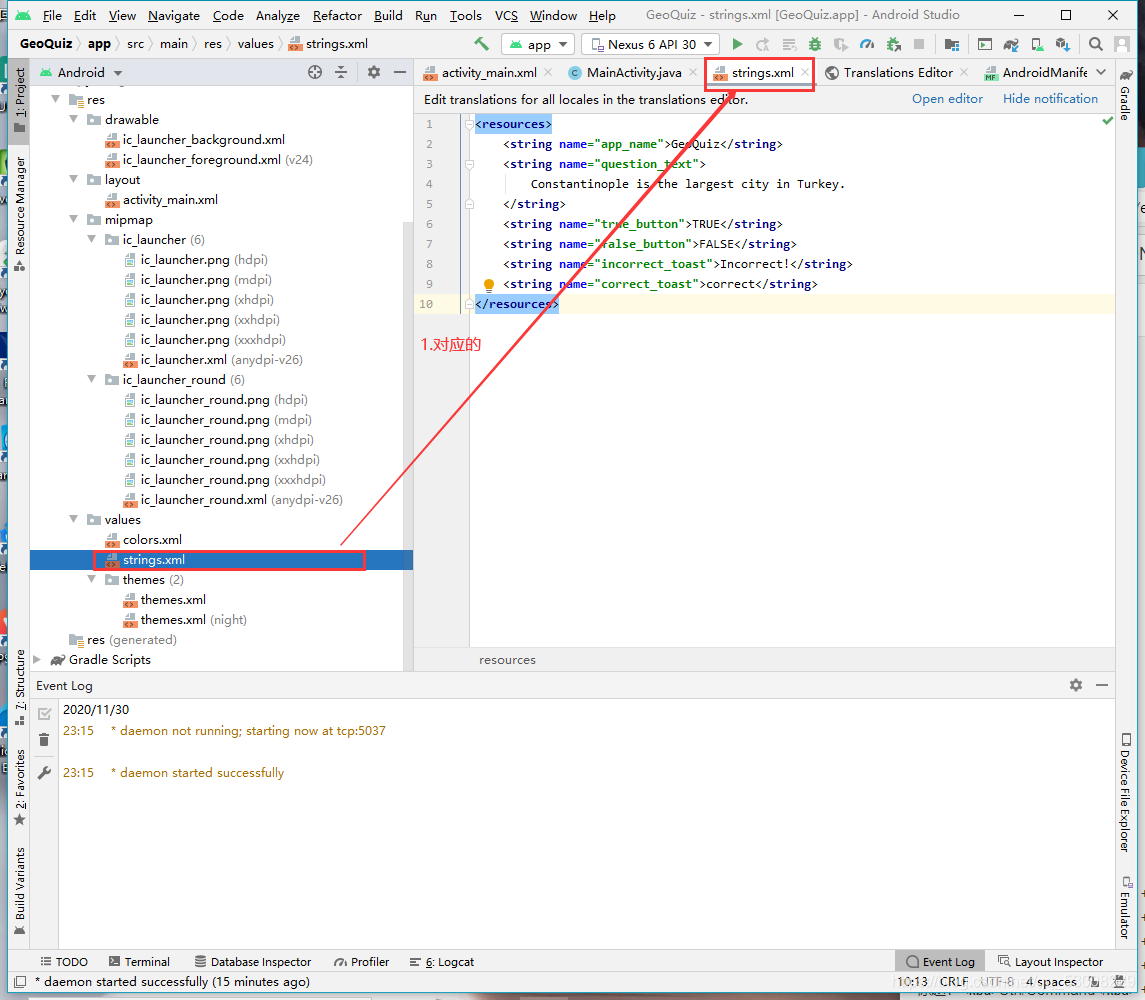Select colors.xml in the values folder
The width and height of the screenshot is (1145, 1000).
152,540
